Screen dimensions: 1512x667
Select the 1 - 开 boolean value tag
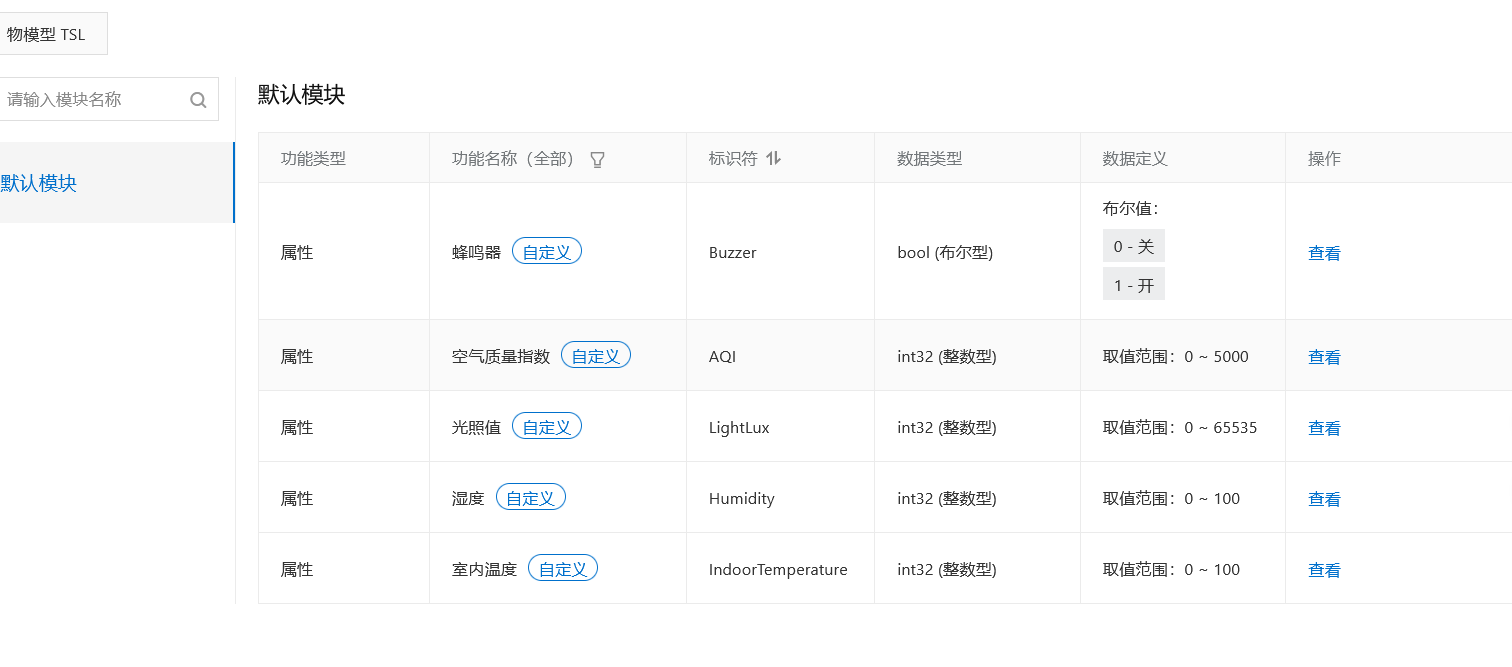[1133, 283]
